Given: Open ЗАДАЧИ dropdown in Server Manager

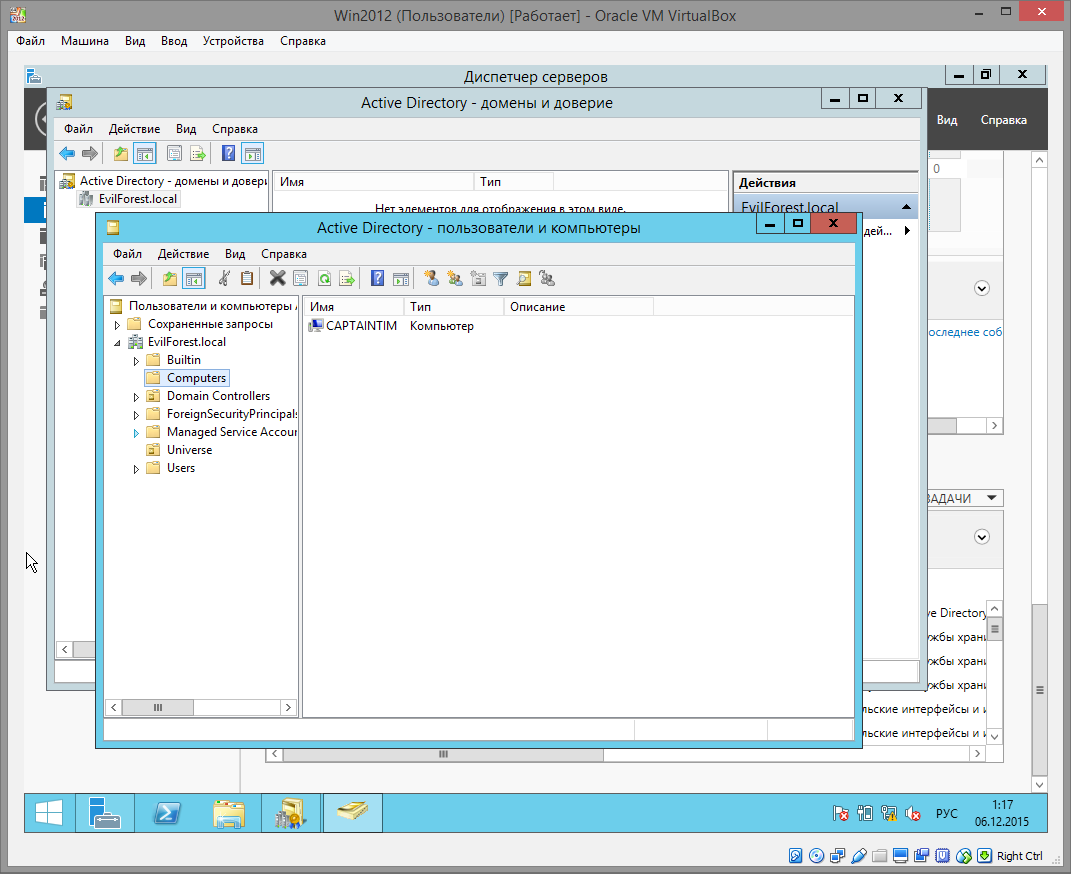Looking at the screenshot, I should point(992,498).
